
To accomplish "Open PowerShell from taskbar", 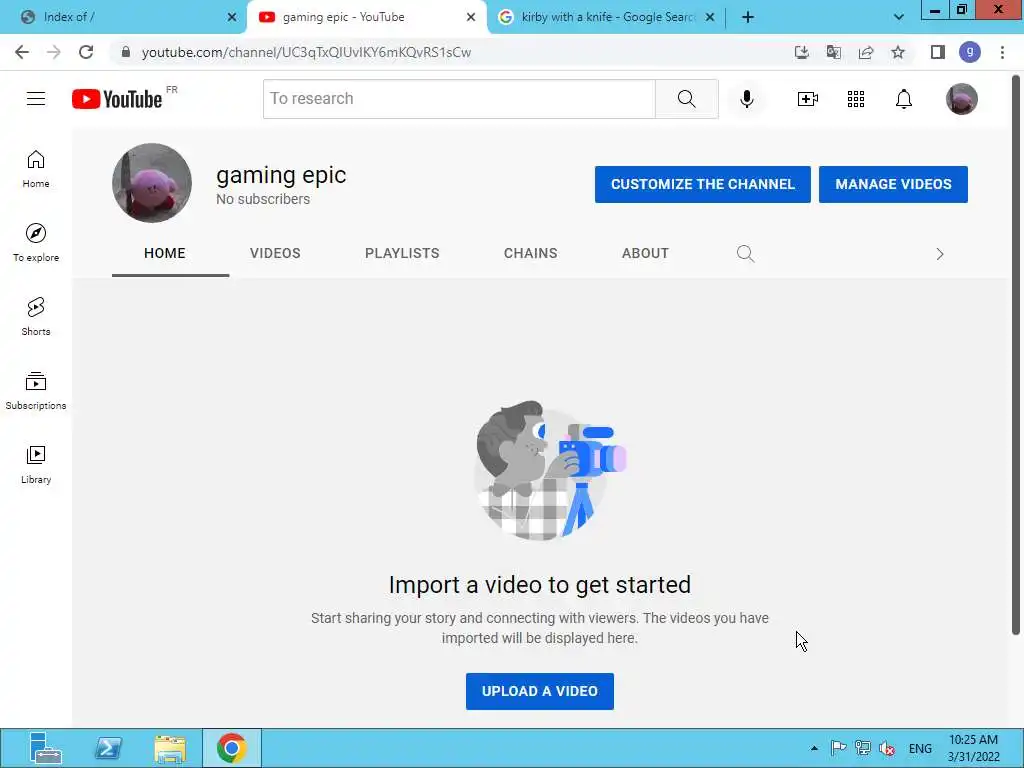I will [x=108, y=748].
